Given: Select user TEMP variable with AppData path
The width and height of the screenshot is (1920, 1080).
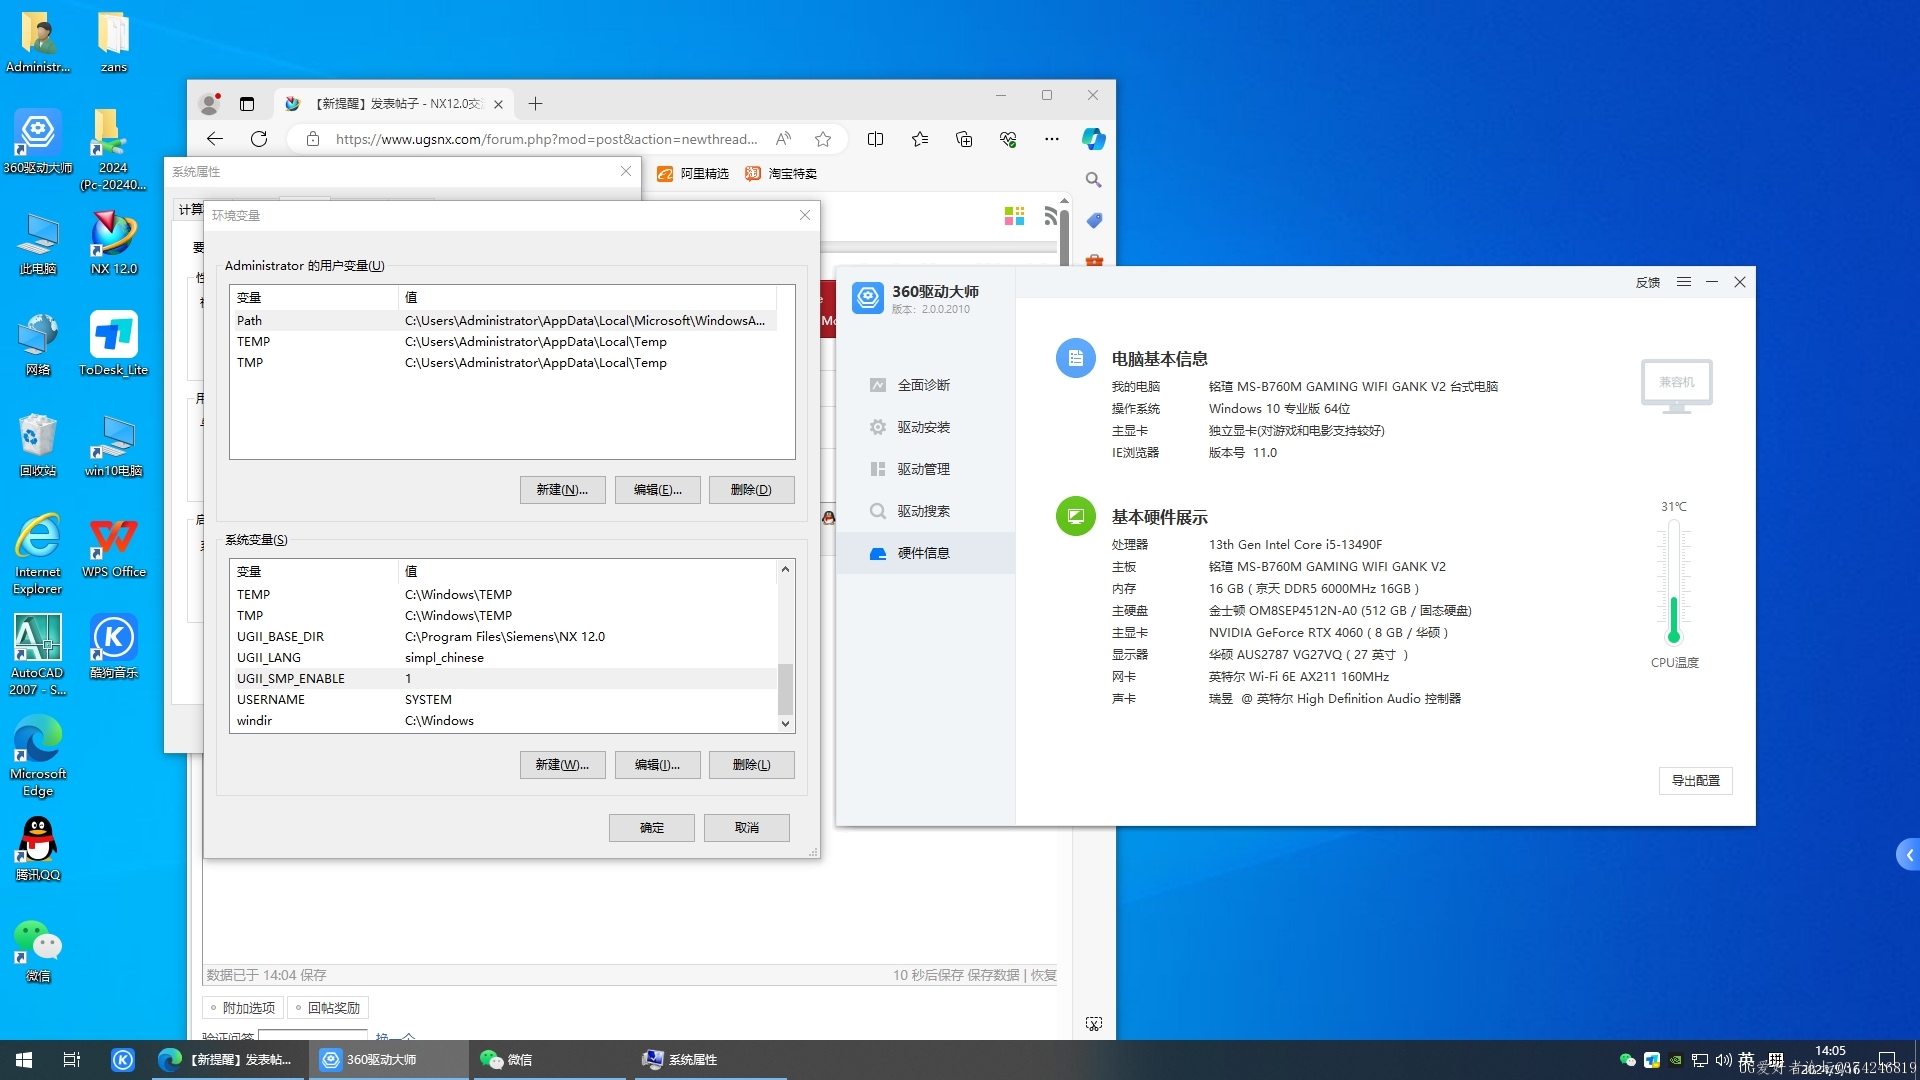Looking at the screenshot, I should (503, 342).
